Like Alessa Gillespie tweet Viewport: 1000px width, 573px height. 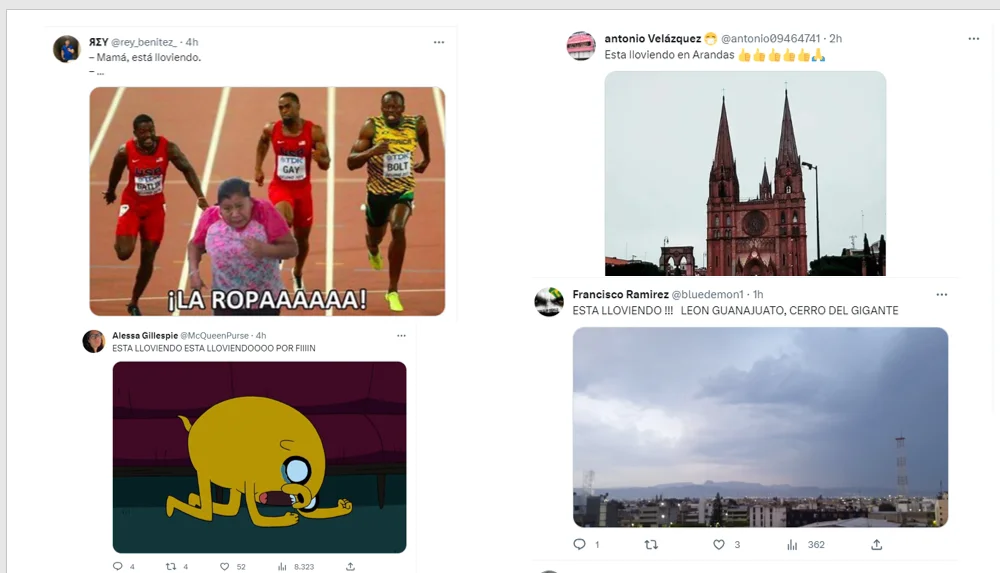224,566
